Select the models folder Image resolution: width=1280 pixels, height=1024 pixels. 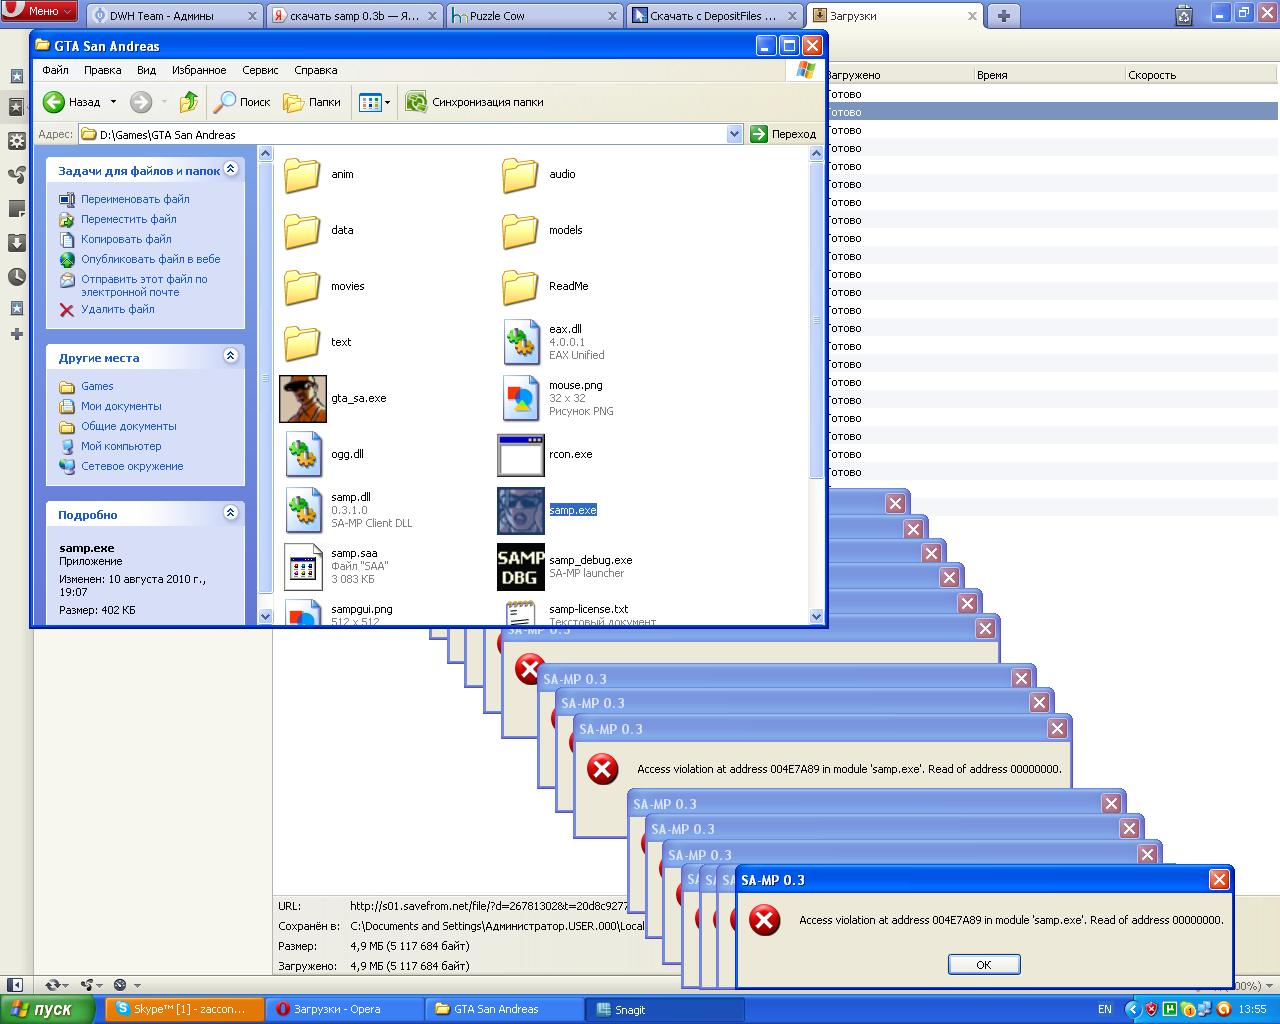520,230
